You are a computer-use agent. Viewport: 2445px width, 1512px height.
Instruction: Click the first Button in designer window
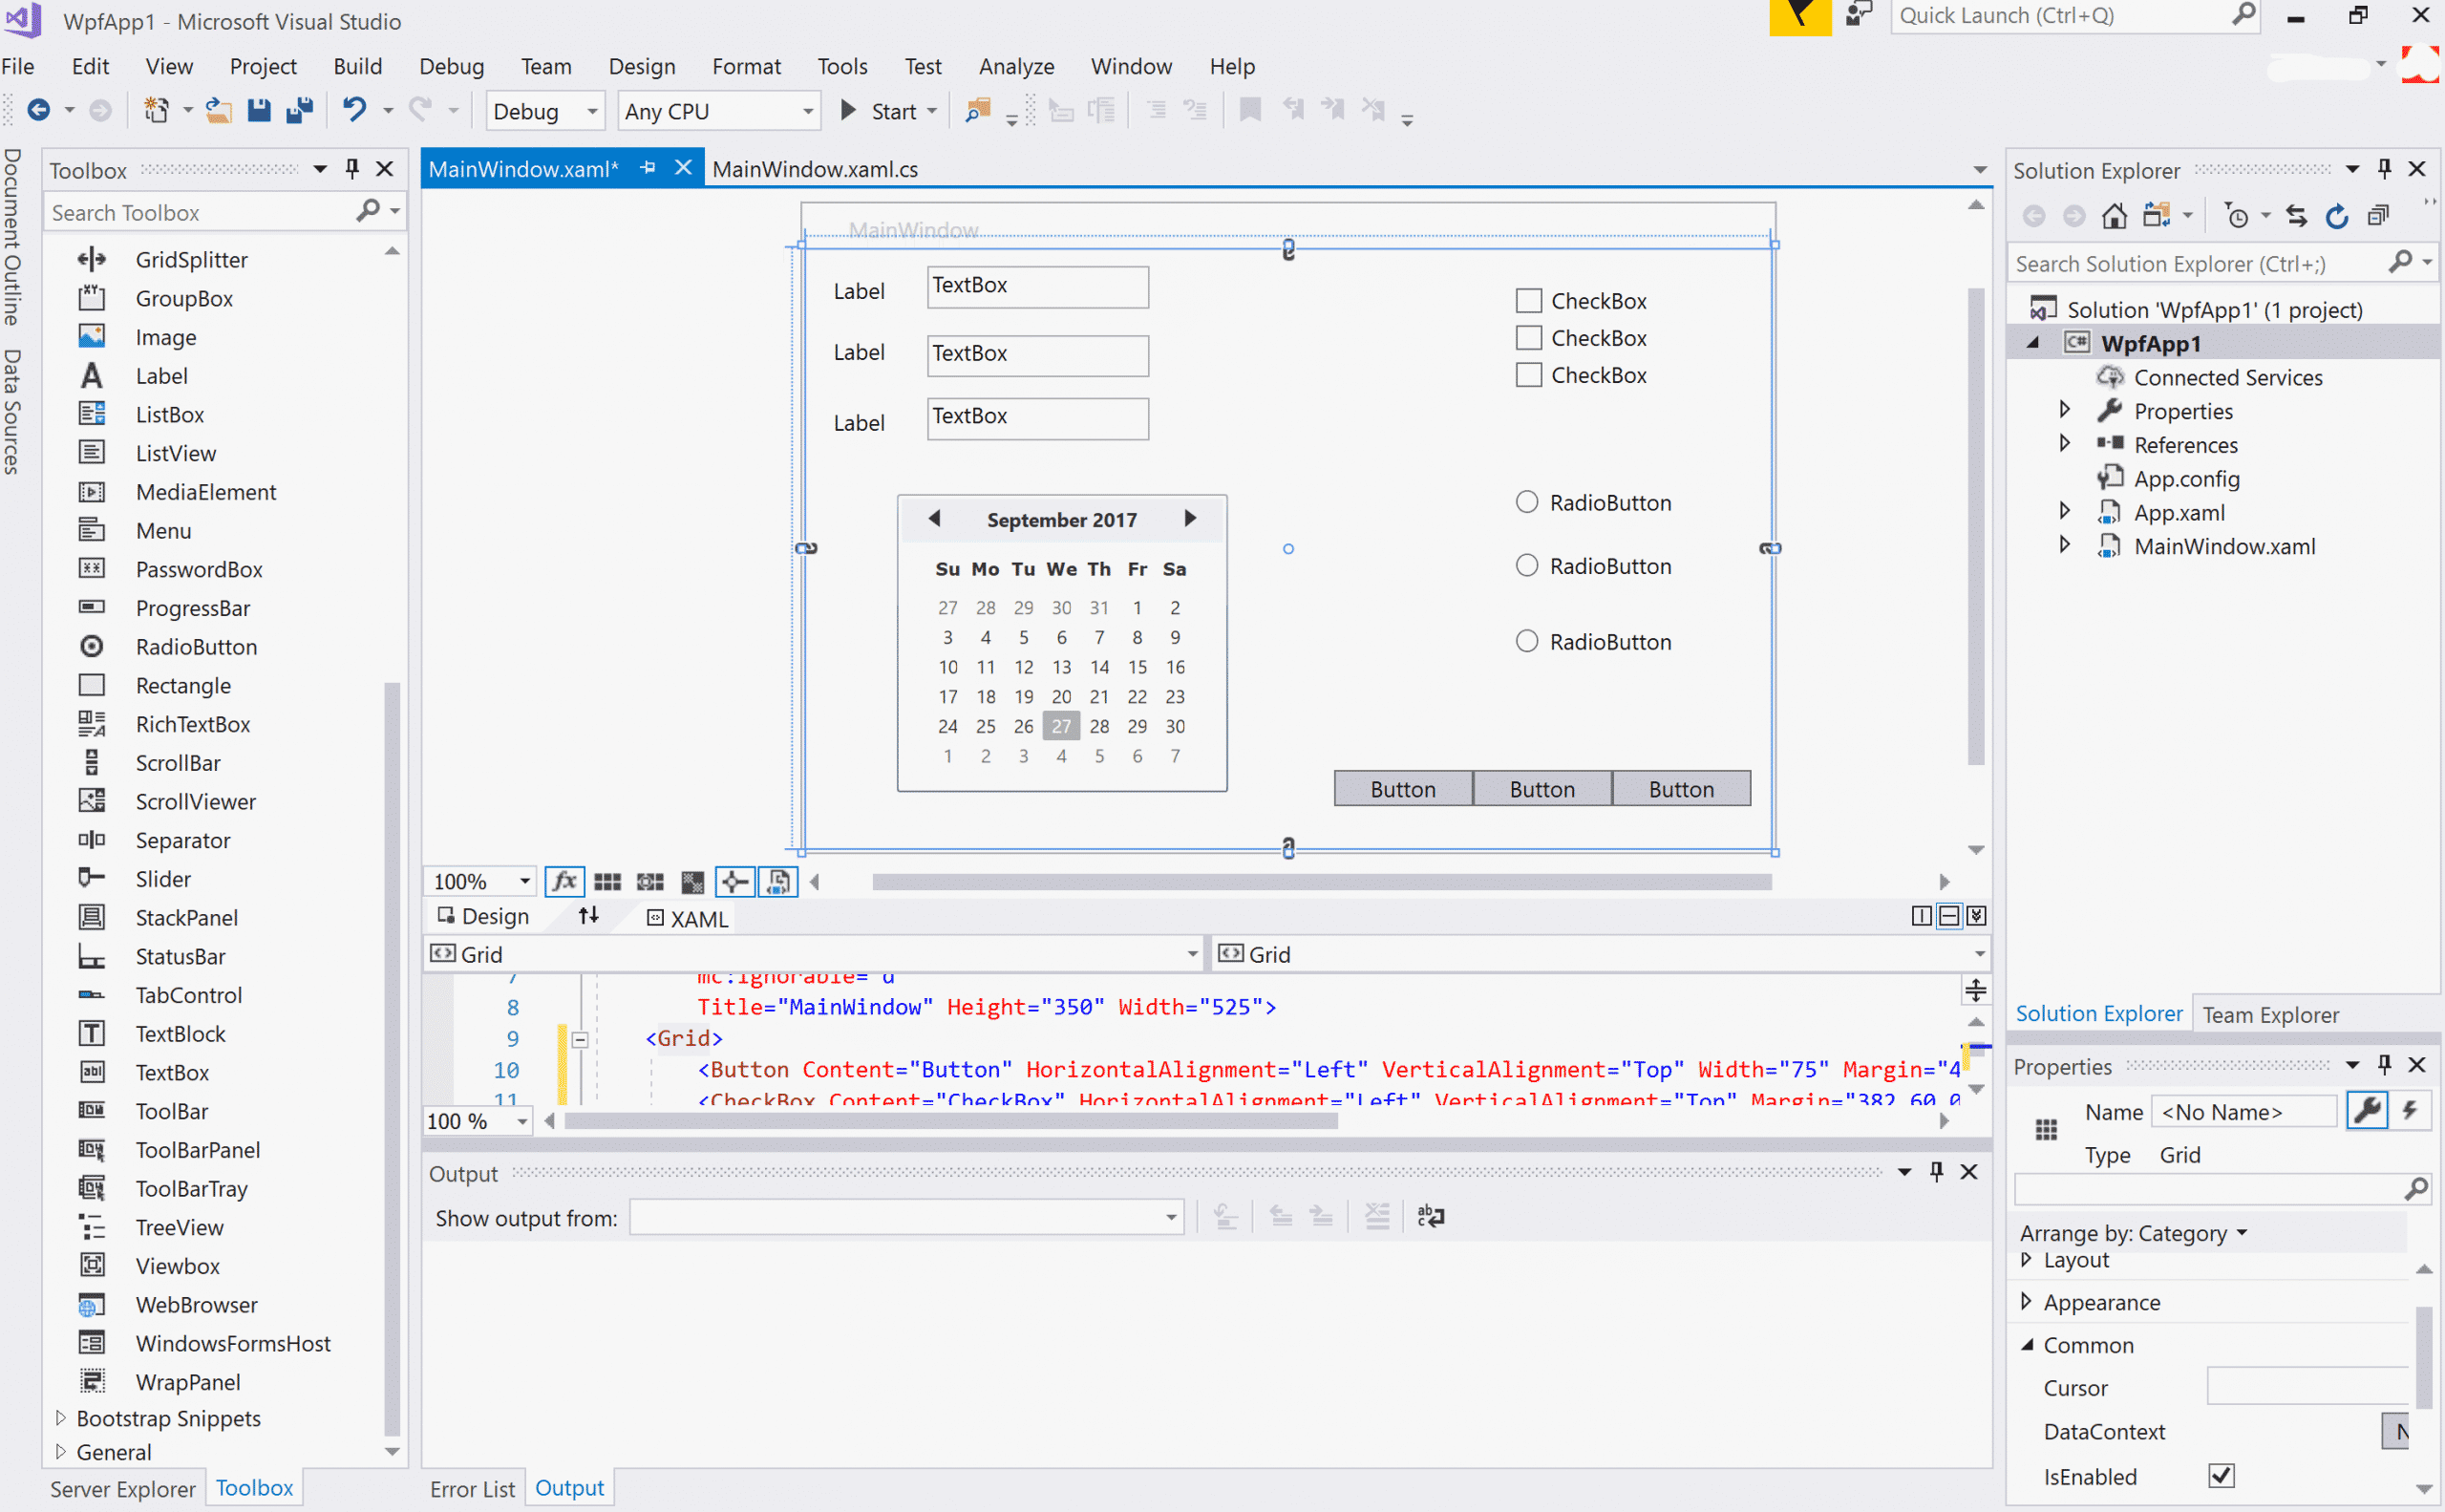(x=1402, y=788)
